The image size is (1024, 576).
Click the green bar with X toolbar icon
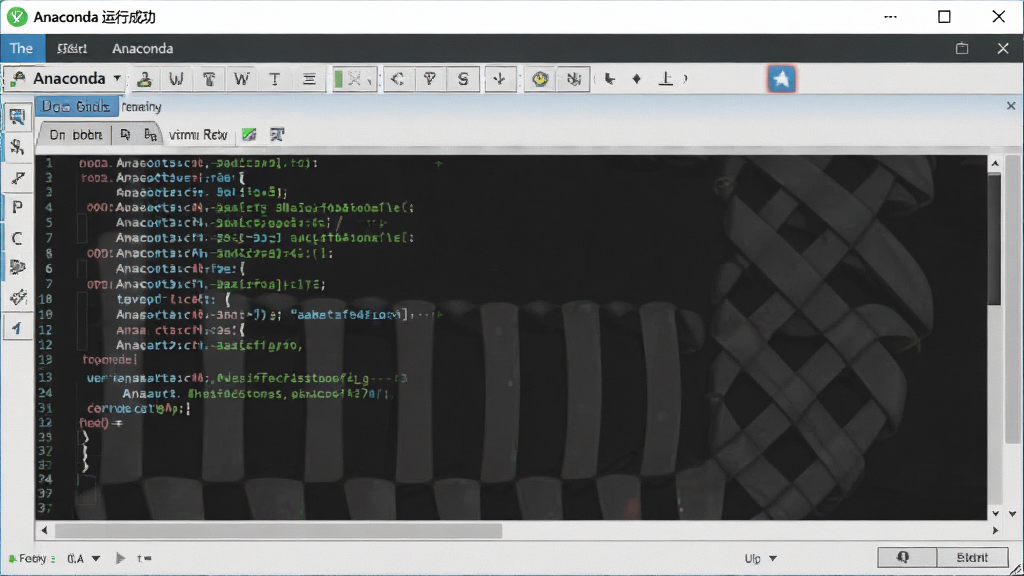coord(354,79)
